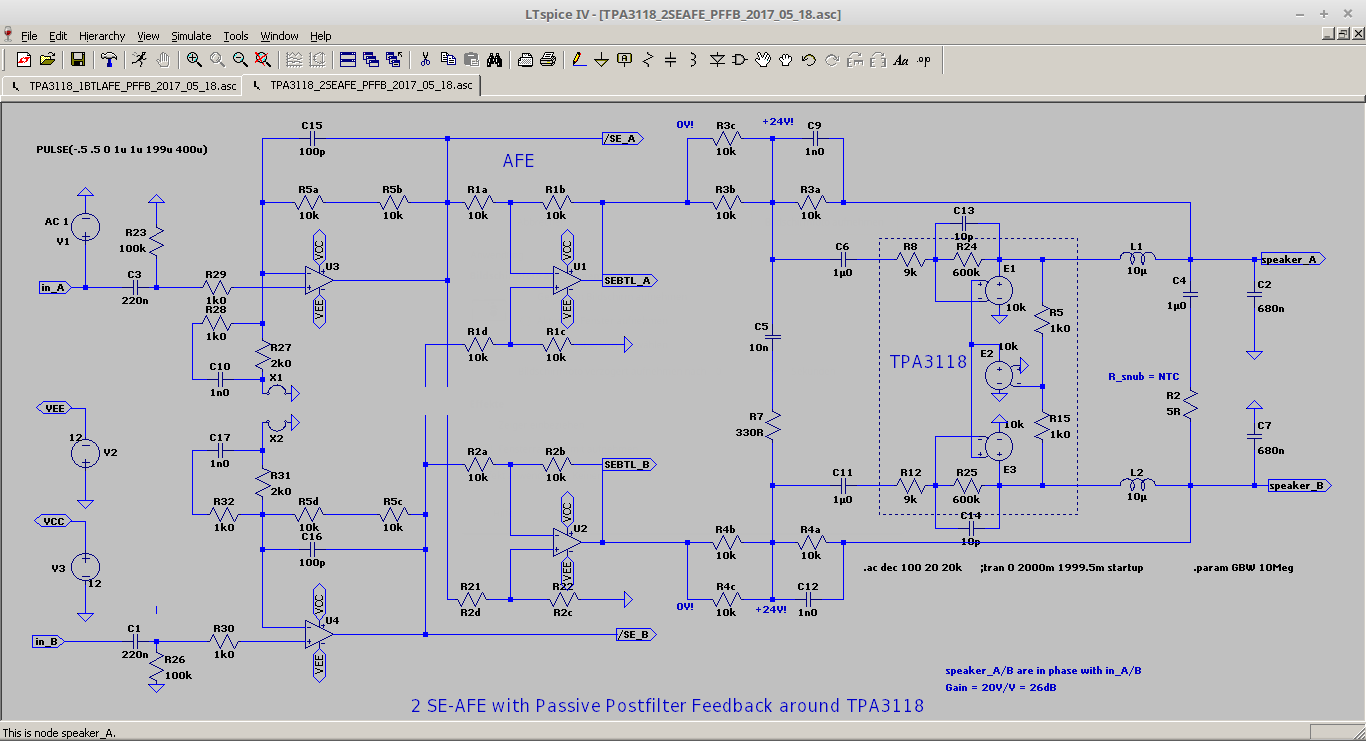Select the Label Net tool
This screenshot has width=1366, height=741.
625,60
